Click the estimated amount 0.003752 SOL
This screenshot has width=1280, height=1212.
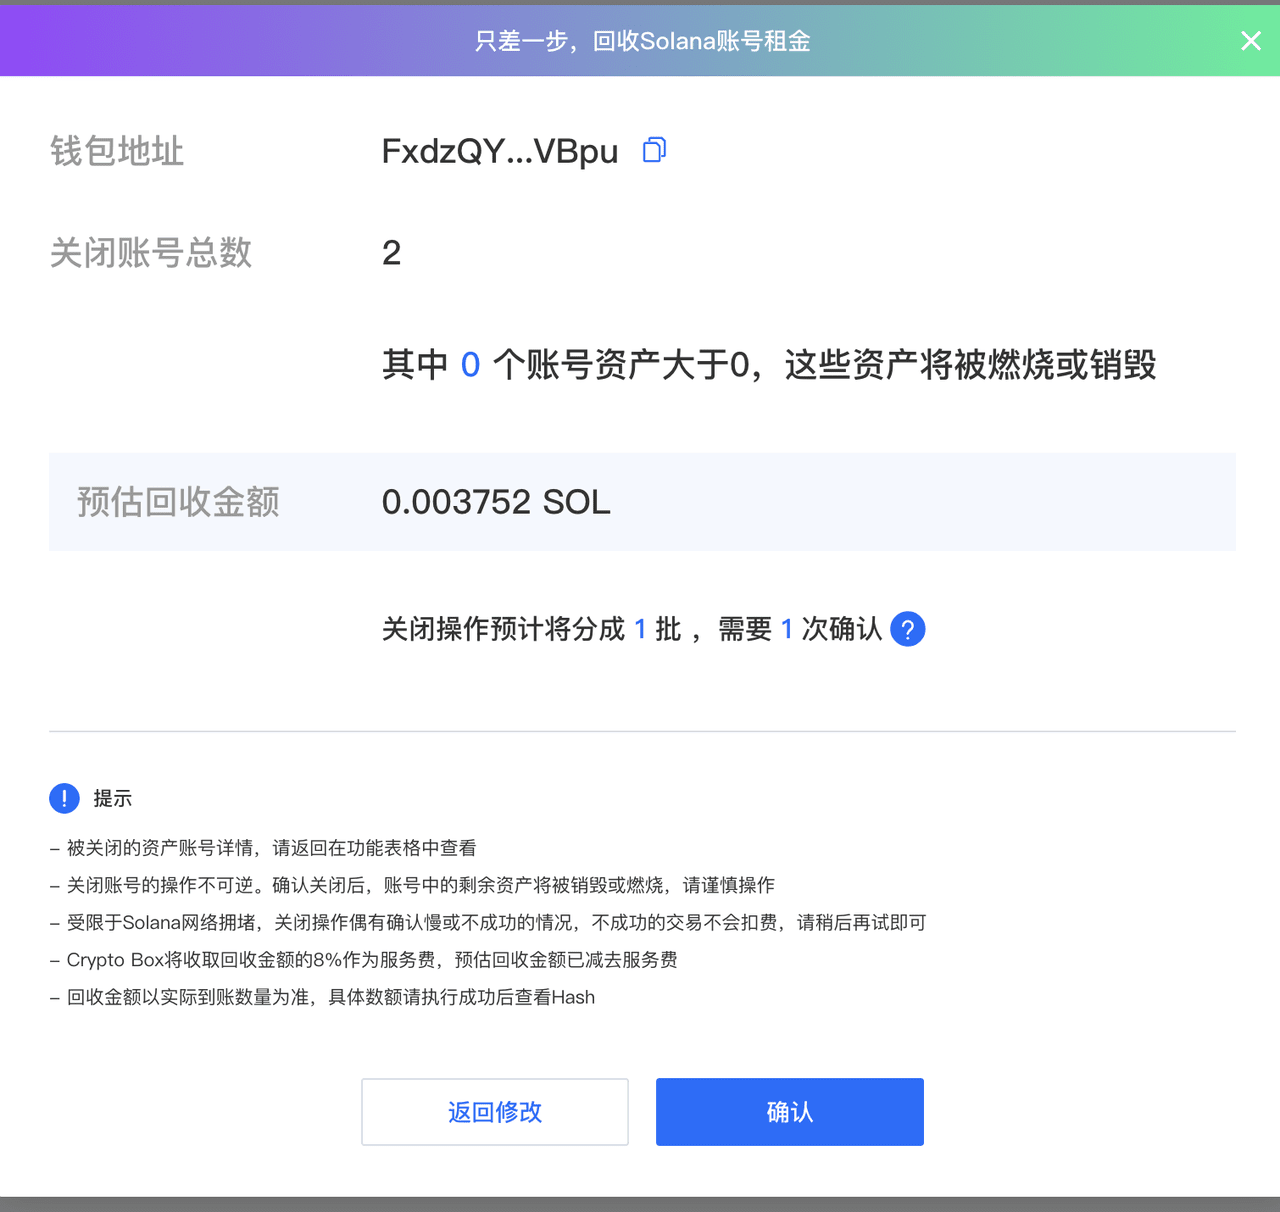coord(496,501)
